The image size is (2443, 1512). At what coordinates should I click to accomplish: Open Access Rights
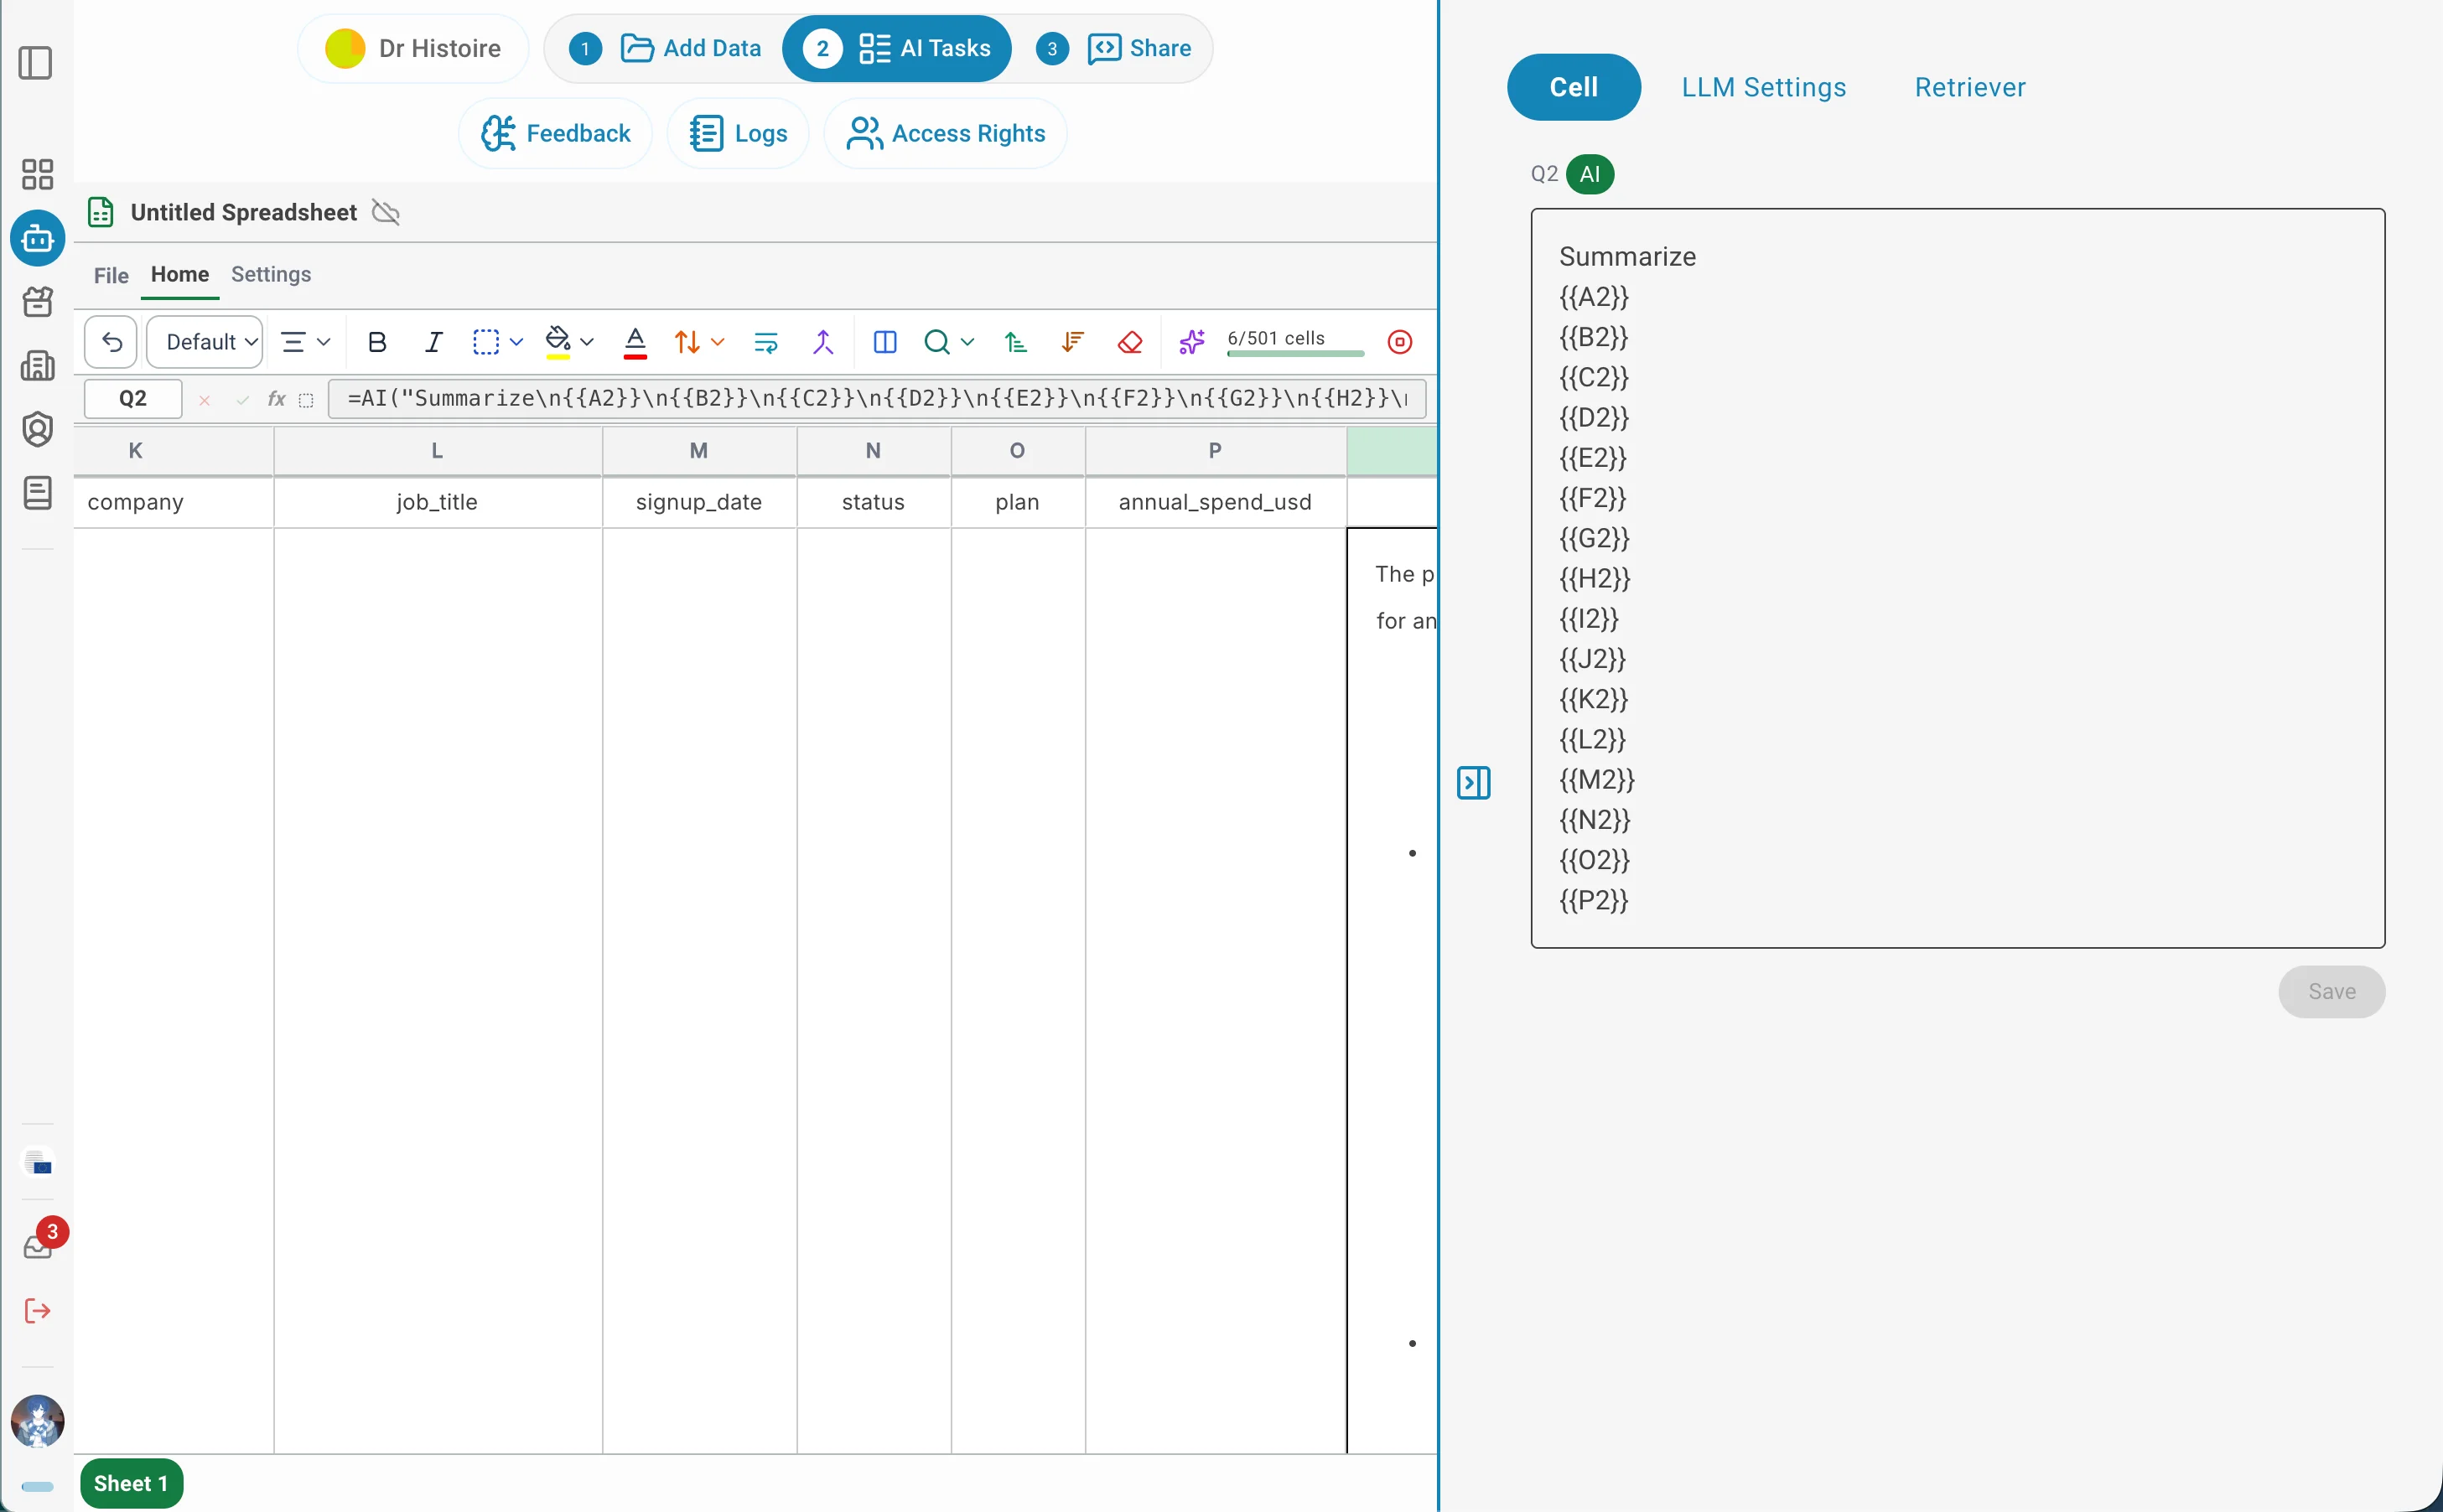tap(945, 133)
